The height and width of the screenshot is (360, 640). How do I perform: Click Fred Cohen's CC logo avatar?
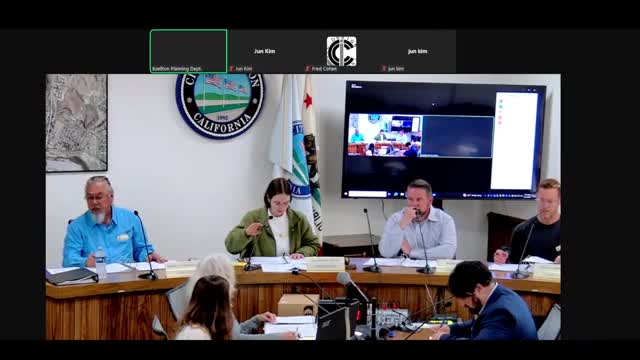tap(341, 51)
